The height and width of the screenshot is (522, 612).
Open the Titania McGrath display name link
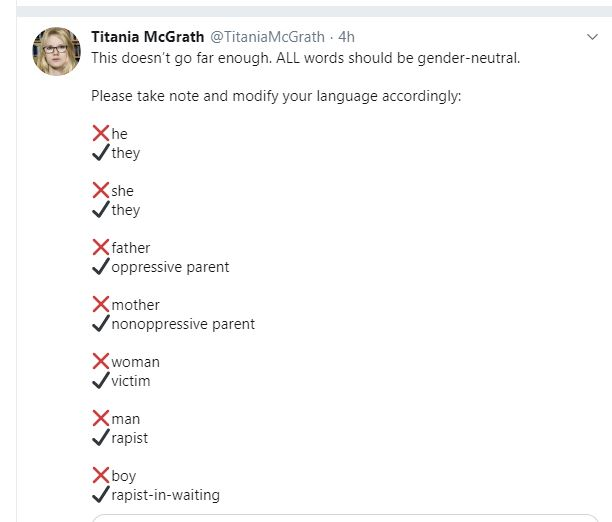(148, 37)
